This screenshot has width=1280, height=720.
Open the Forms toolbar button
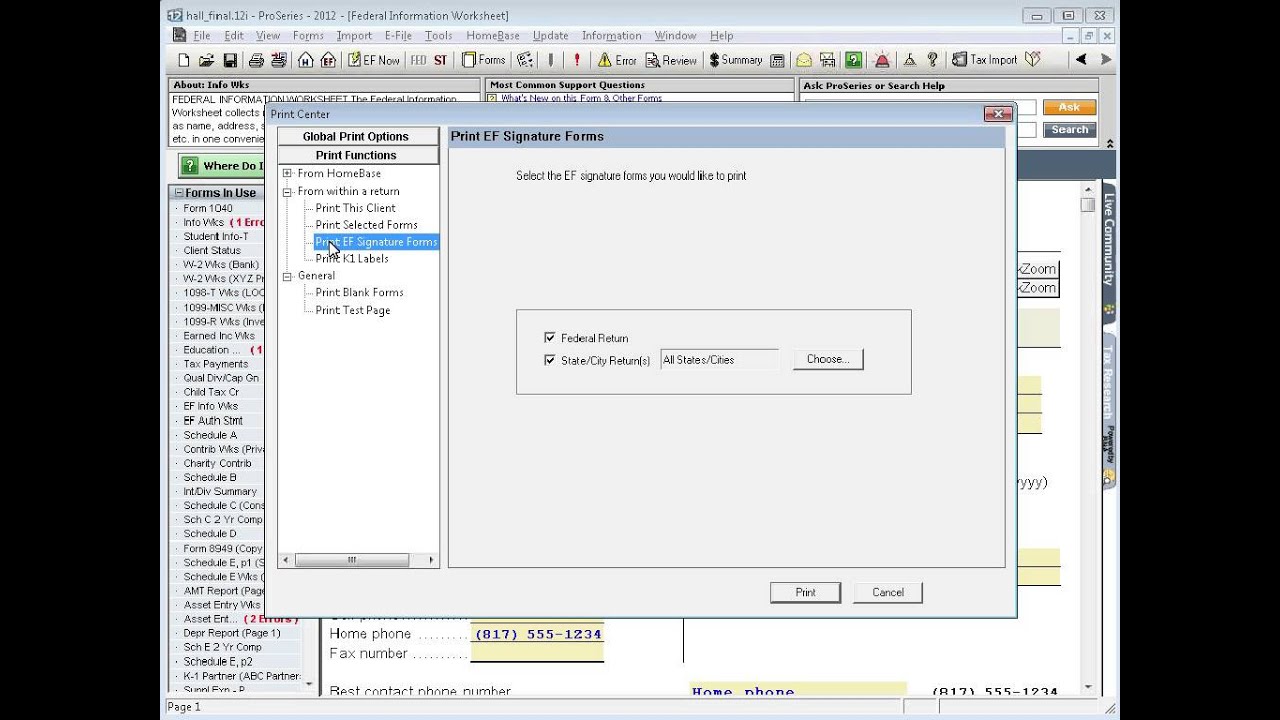484,60
